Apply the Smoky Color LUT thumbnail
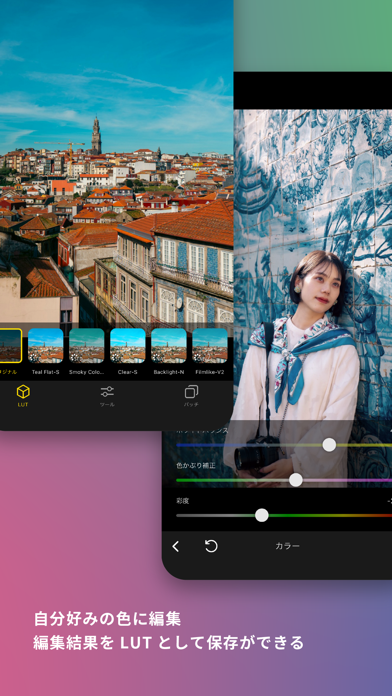 pyautogui.click(x=87, y=346)
